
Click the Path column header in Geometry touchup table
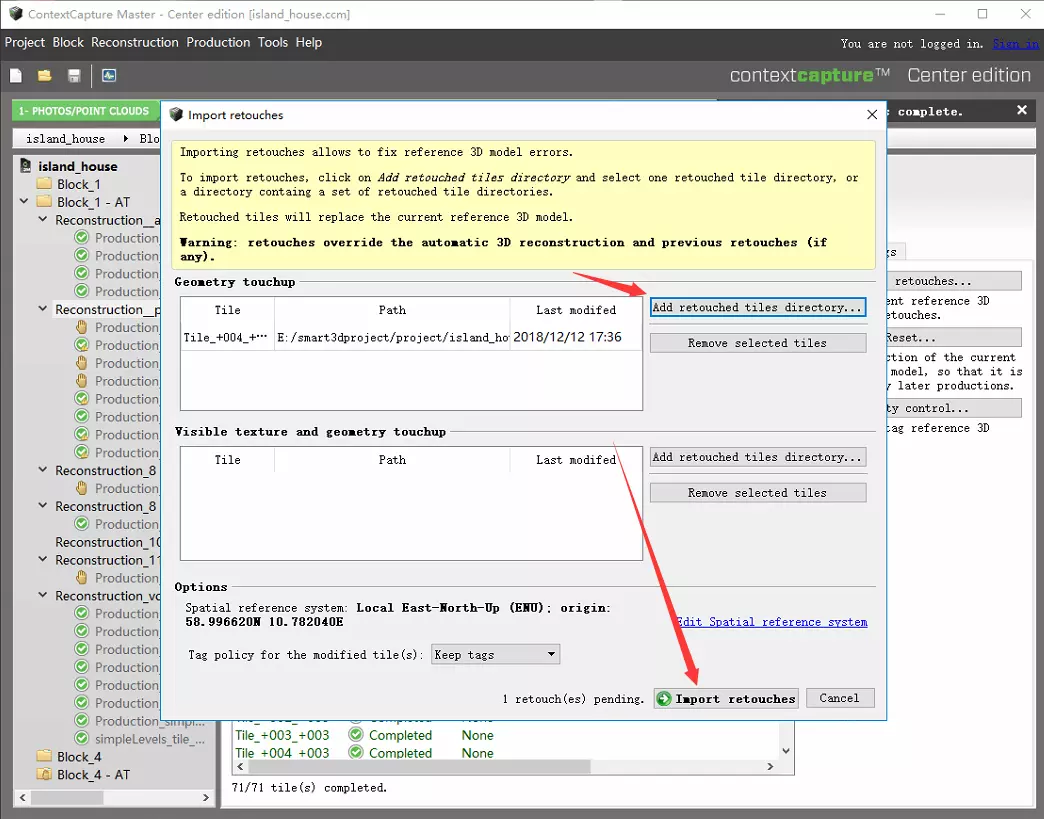392,310
